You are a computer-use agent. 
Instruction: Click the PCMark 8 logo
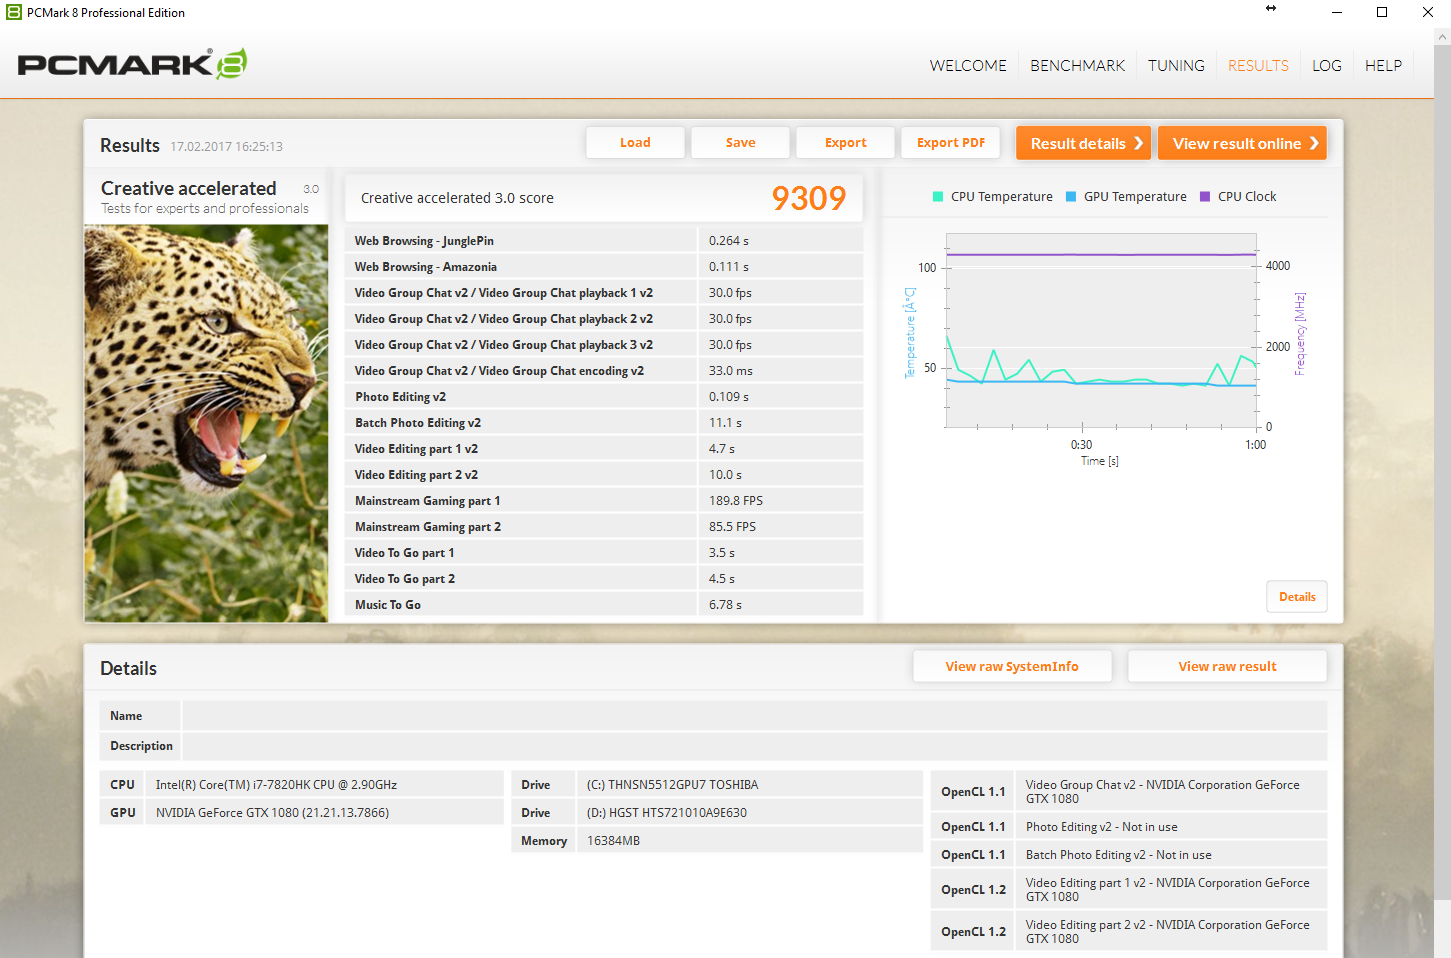pos(132,64)
